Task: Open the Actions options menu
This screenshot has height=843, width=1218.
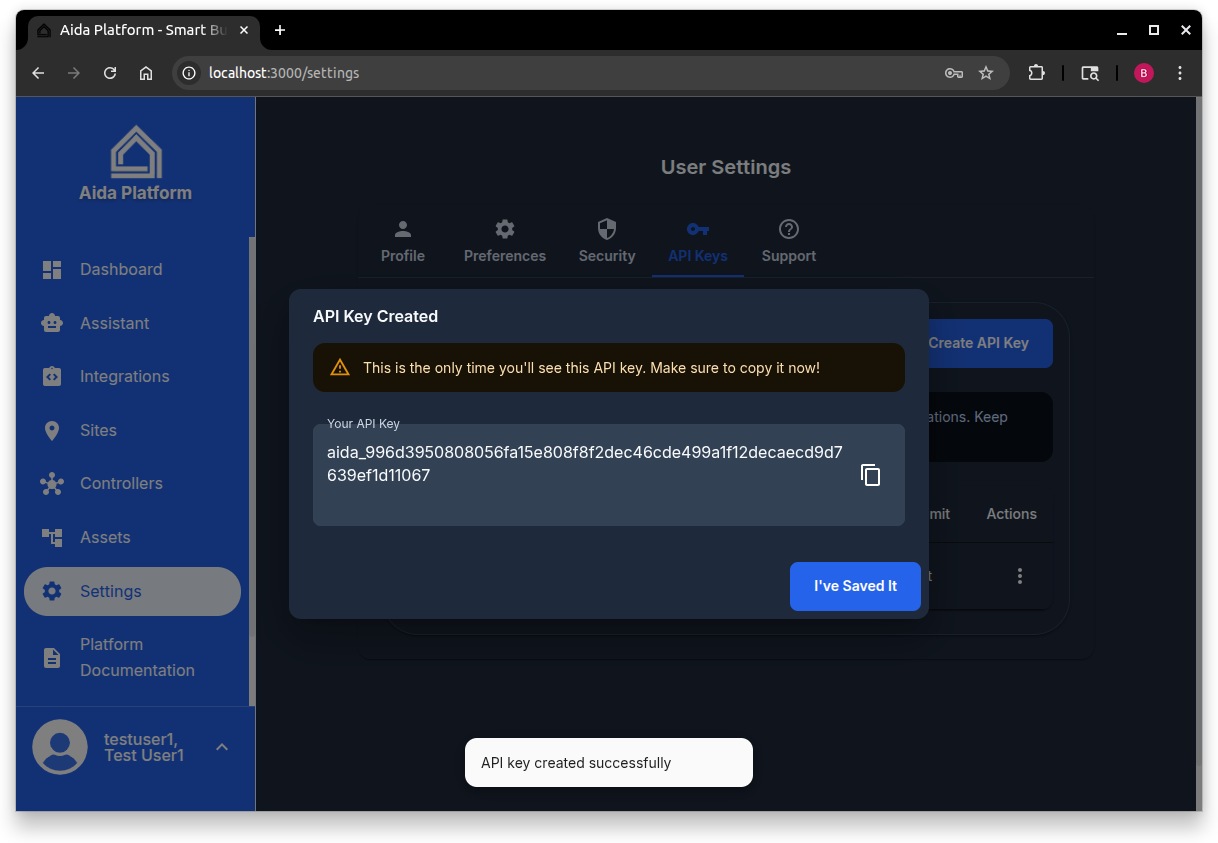Action: (1019, 576)
